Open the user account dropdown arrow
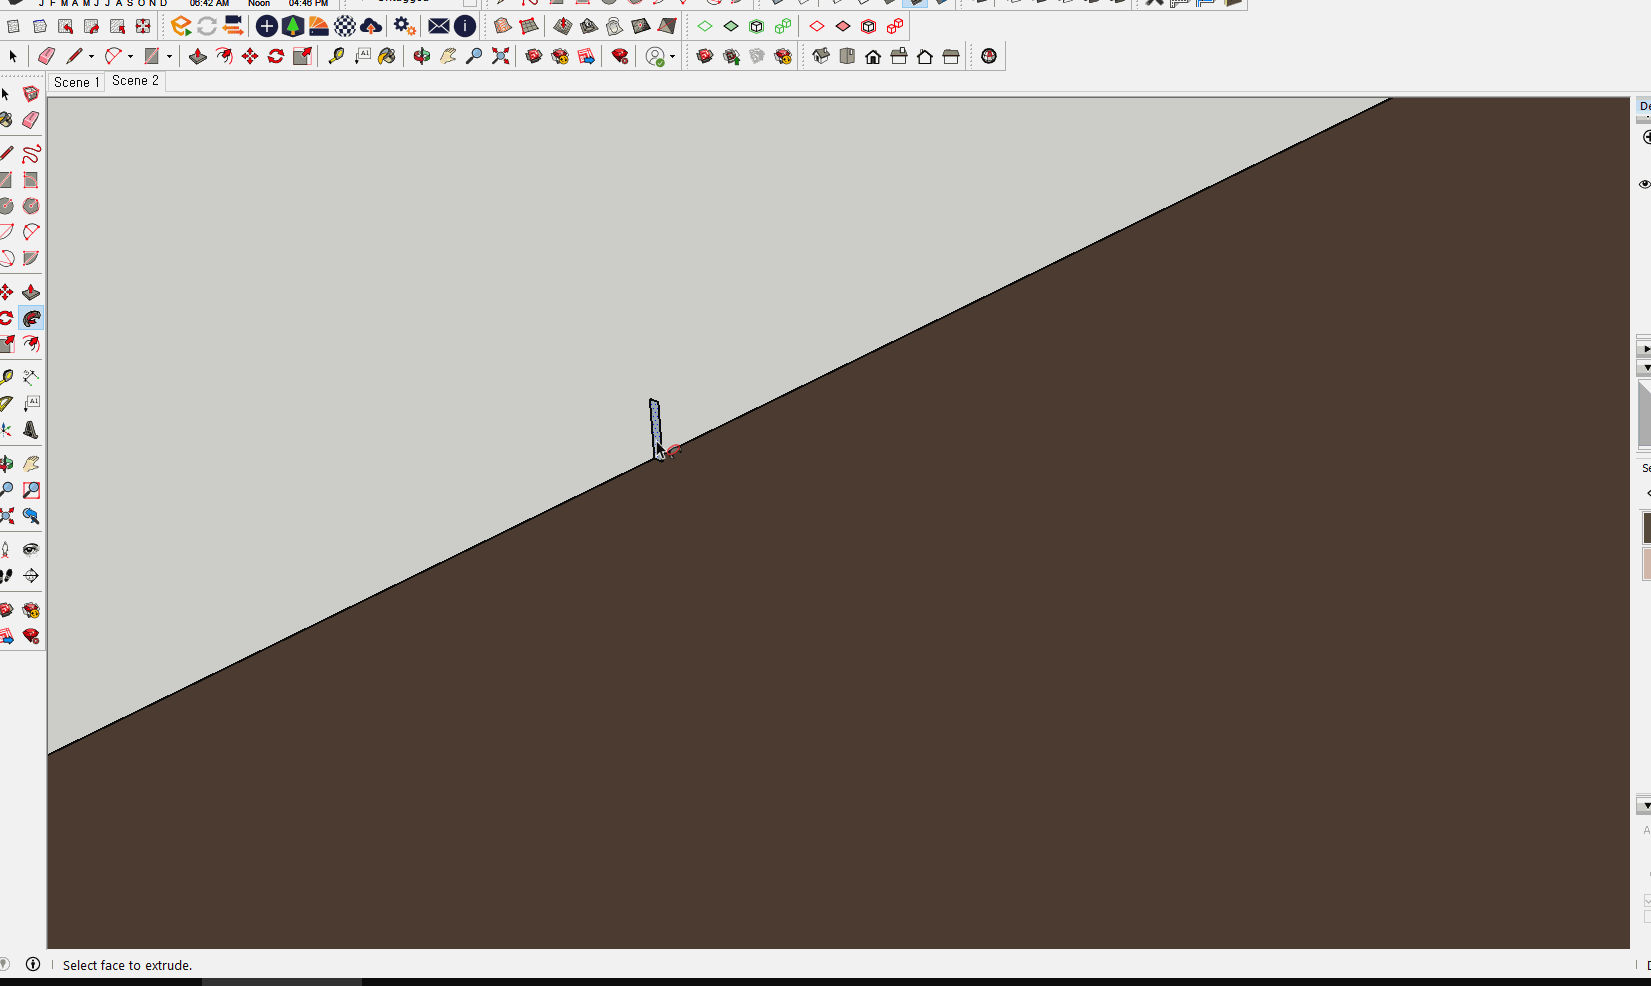This screenshot has height=986, width=1651. [x=672, y=56]
